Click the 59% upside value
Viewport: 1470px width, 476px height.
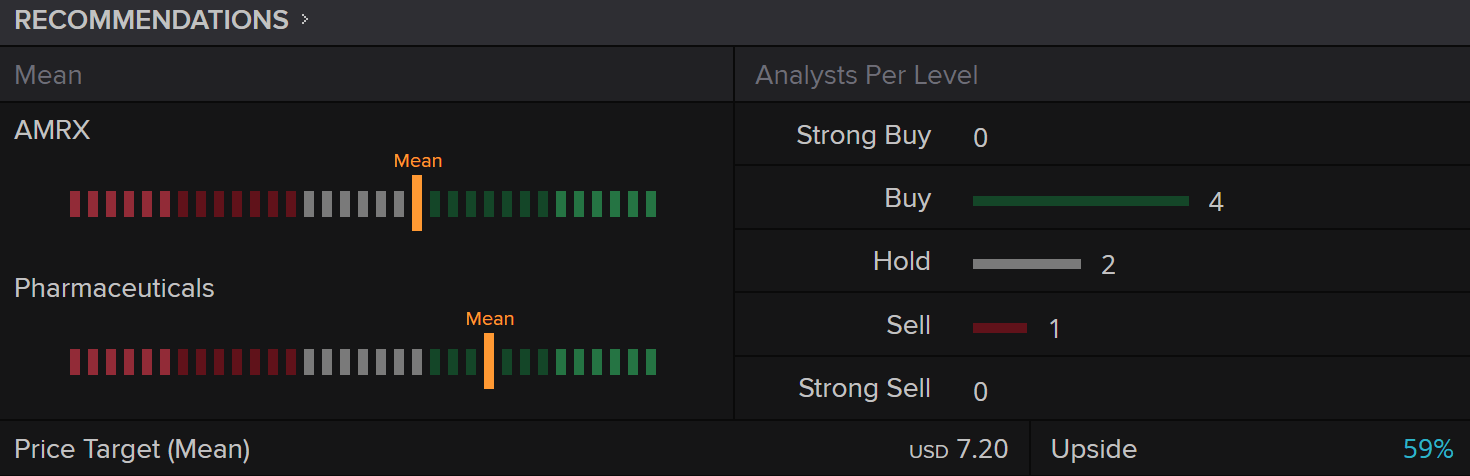1428,449
